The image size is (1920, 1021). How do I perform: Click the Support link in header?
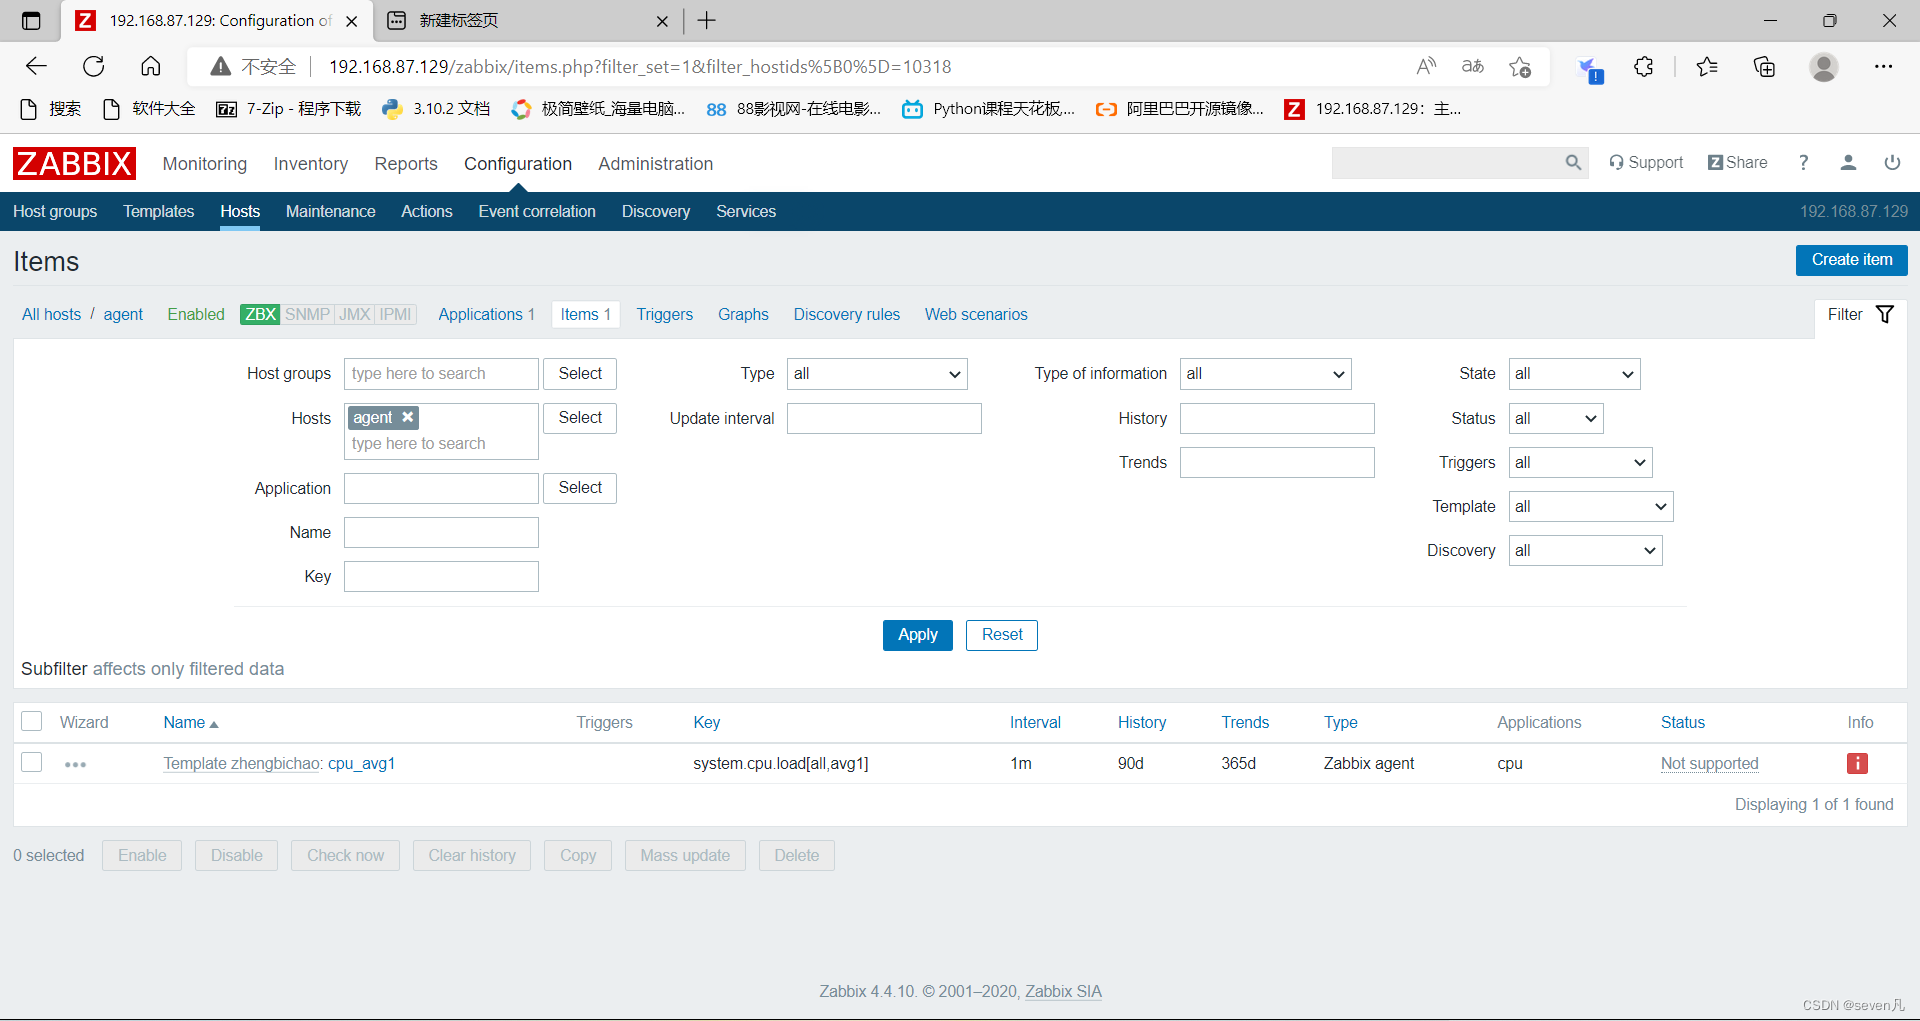(1646, 163)
